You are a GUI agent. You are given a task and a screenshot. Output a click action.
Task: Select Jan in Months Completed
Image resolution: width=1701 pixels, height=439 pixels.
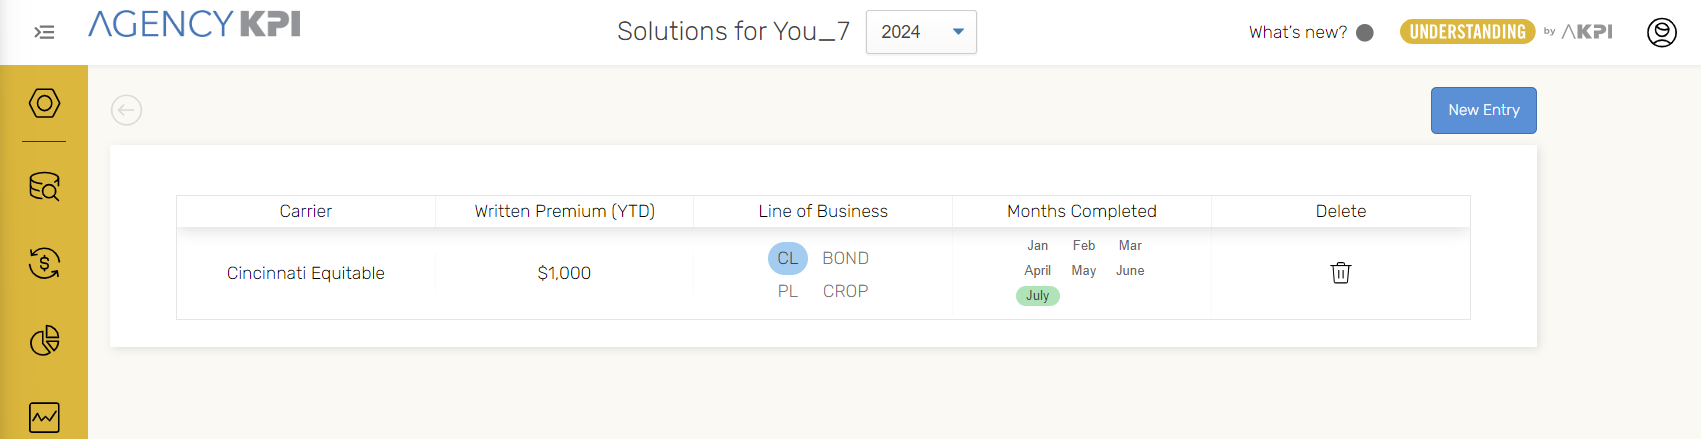tap(1037, 245)
